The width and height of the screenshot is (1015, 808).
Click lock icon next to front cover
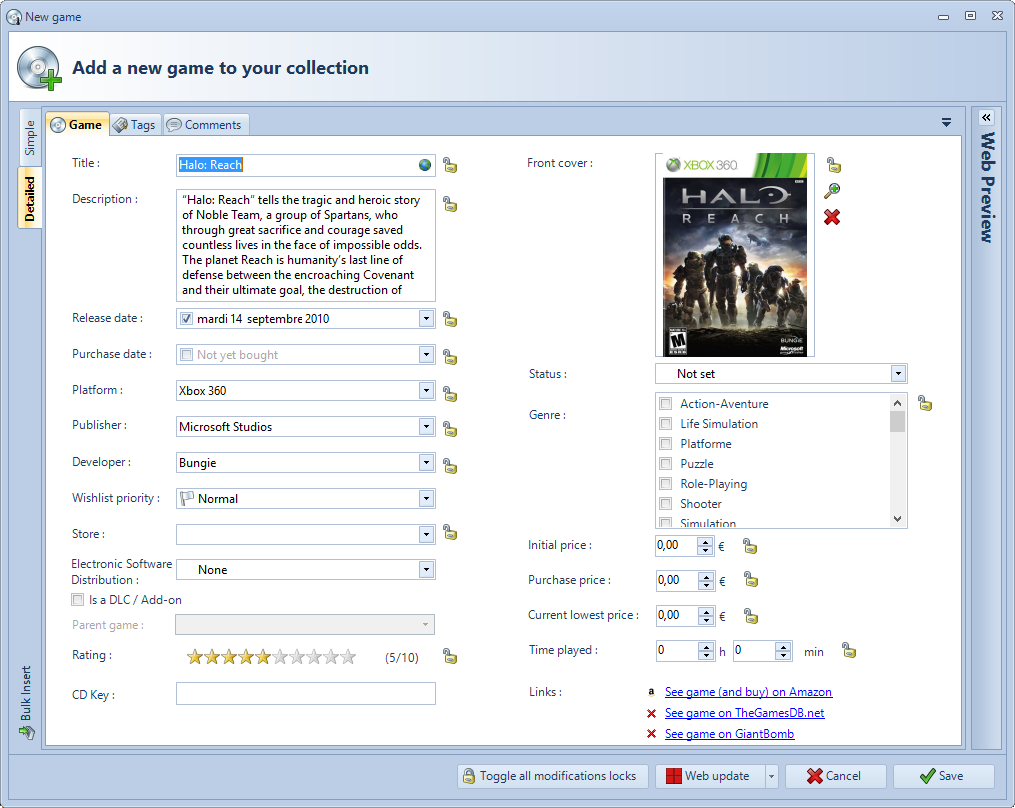[833, 165]
